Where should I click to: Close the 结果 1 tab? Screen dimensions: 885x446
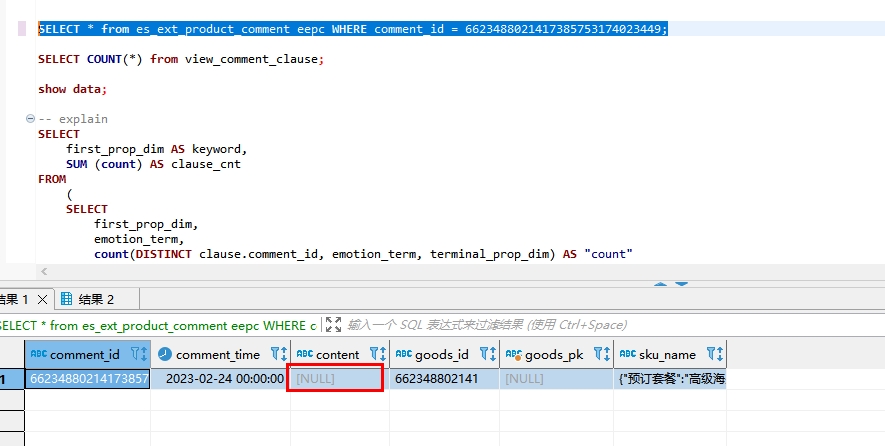[42, 300]
